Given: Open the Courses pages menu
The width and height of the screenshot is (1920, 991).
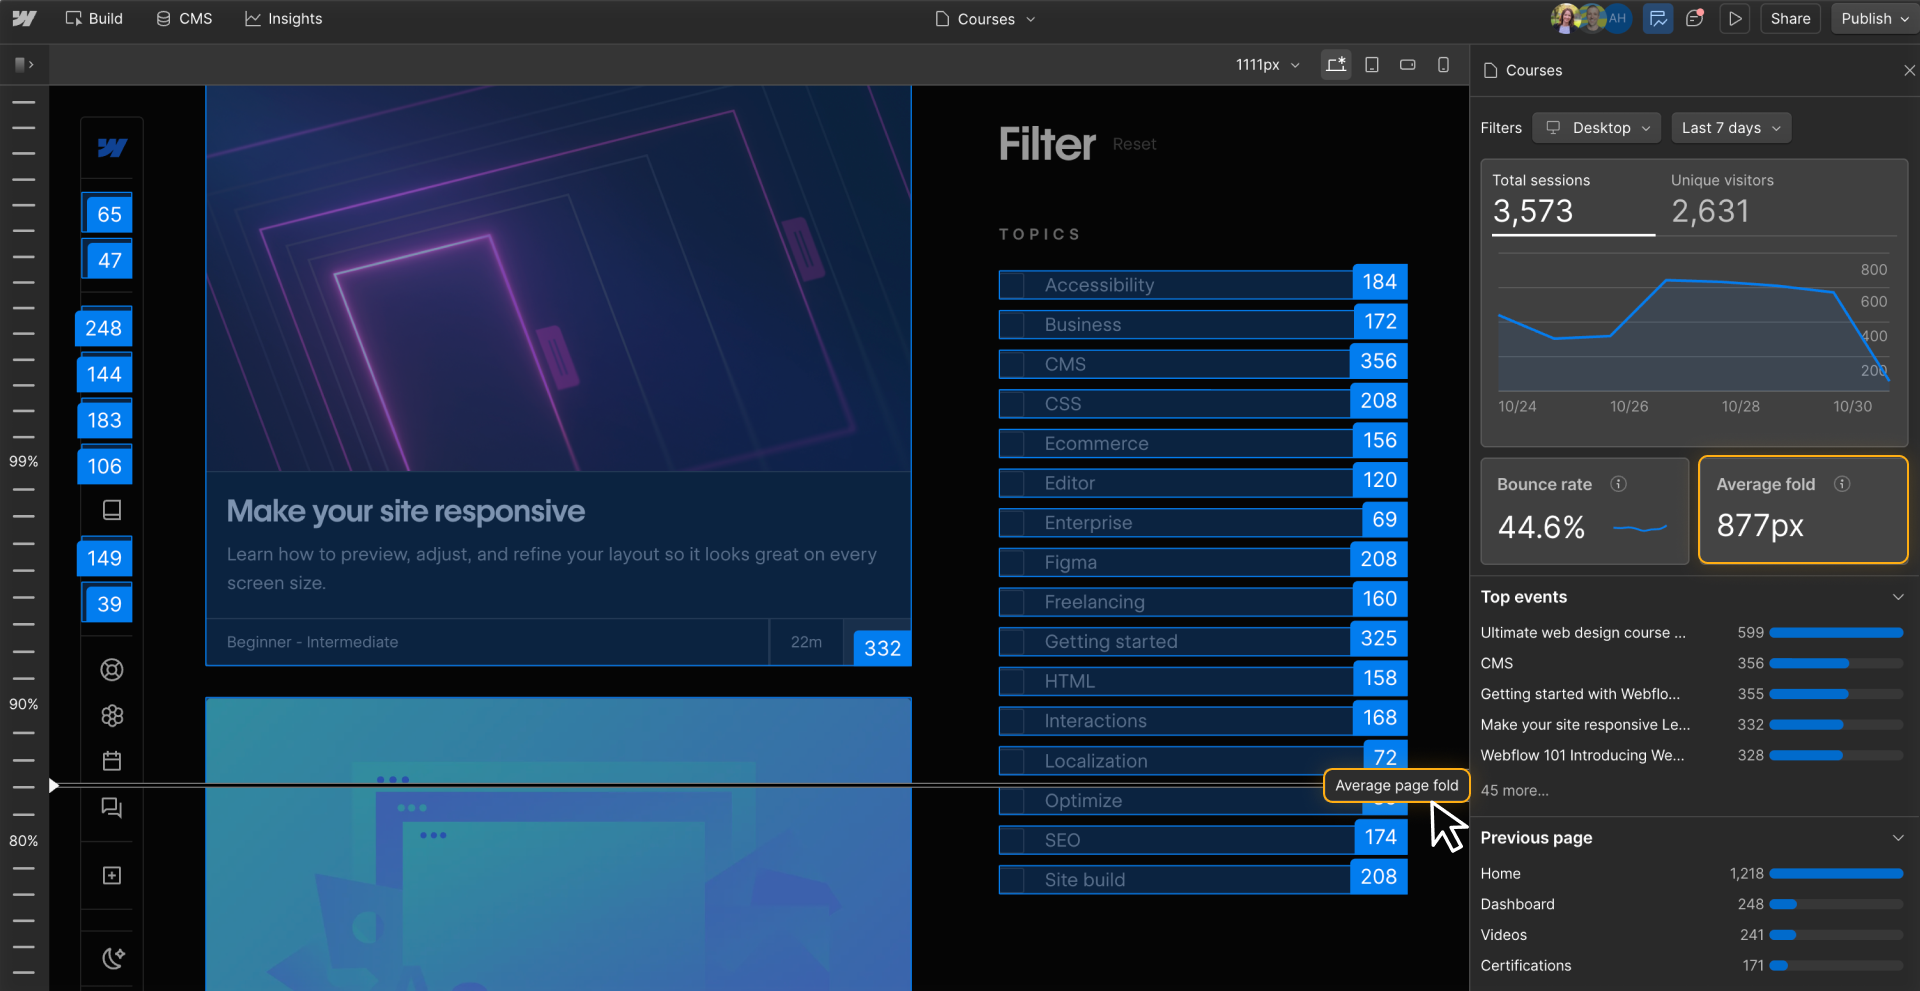Looking at the screenshot, I should point(984,18).
